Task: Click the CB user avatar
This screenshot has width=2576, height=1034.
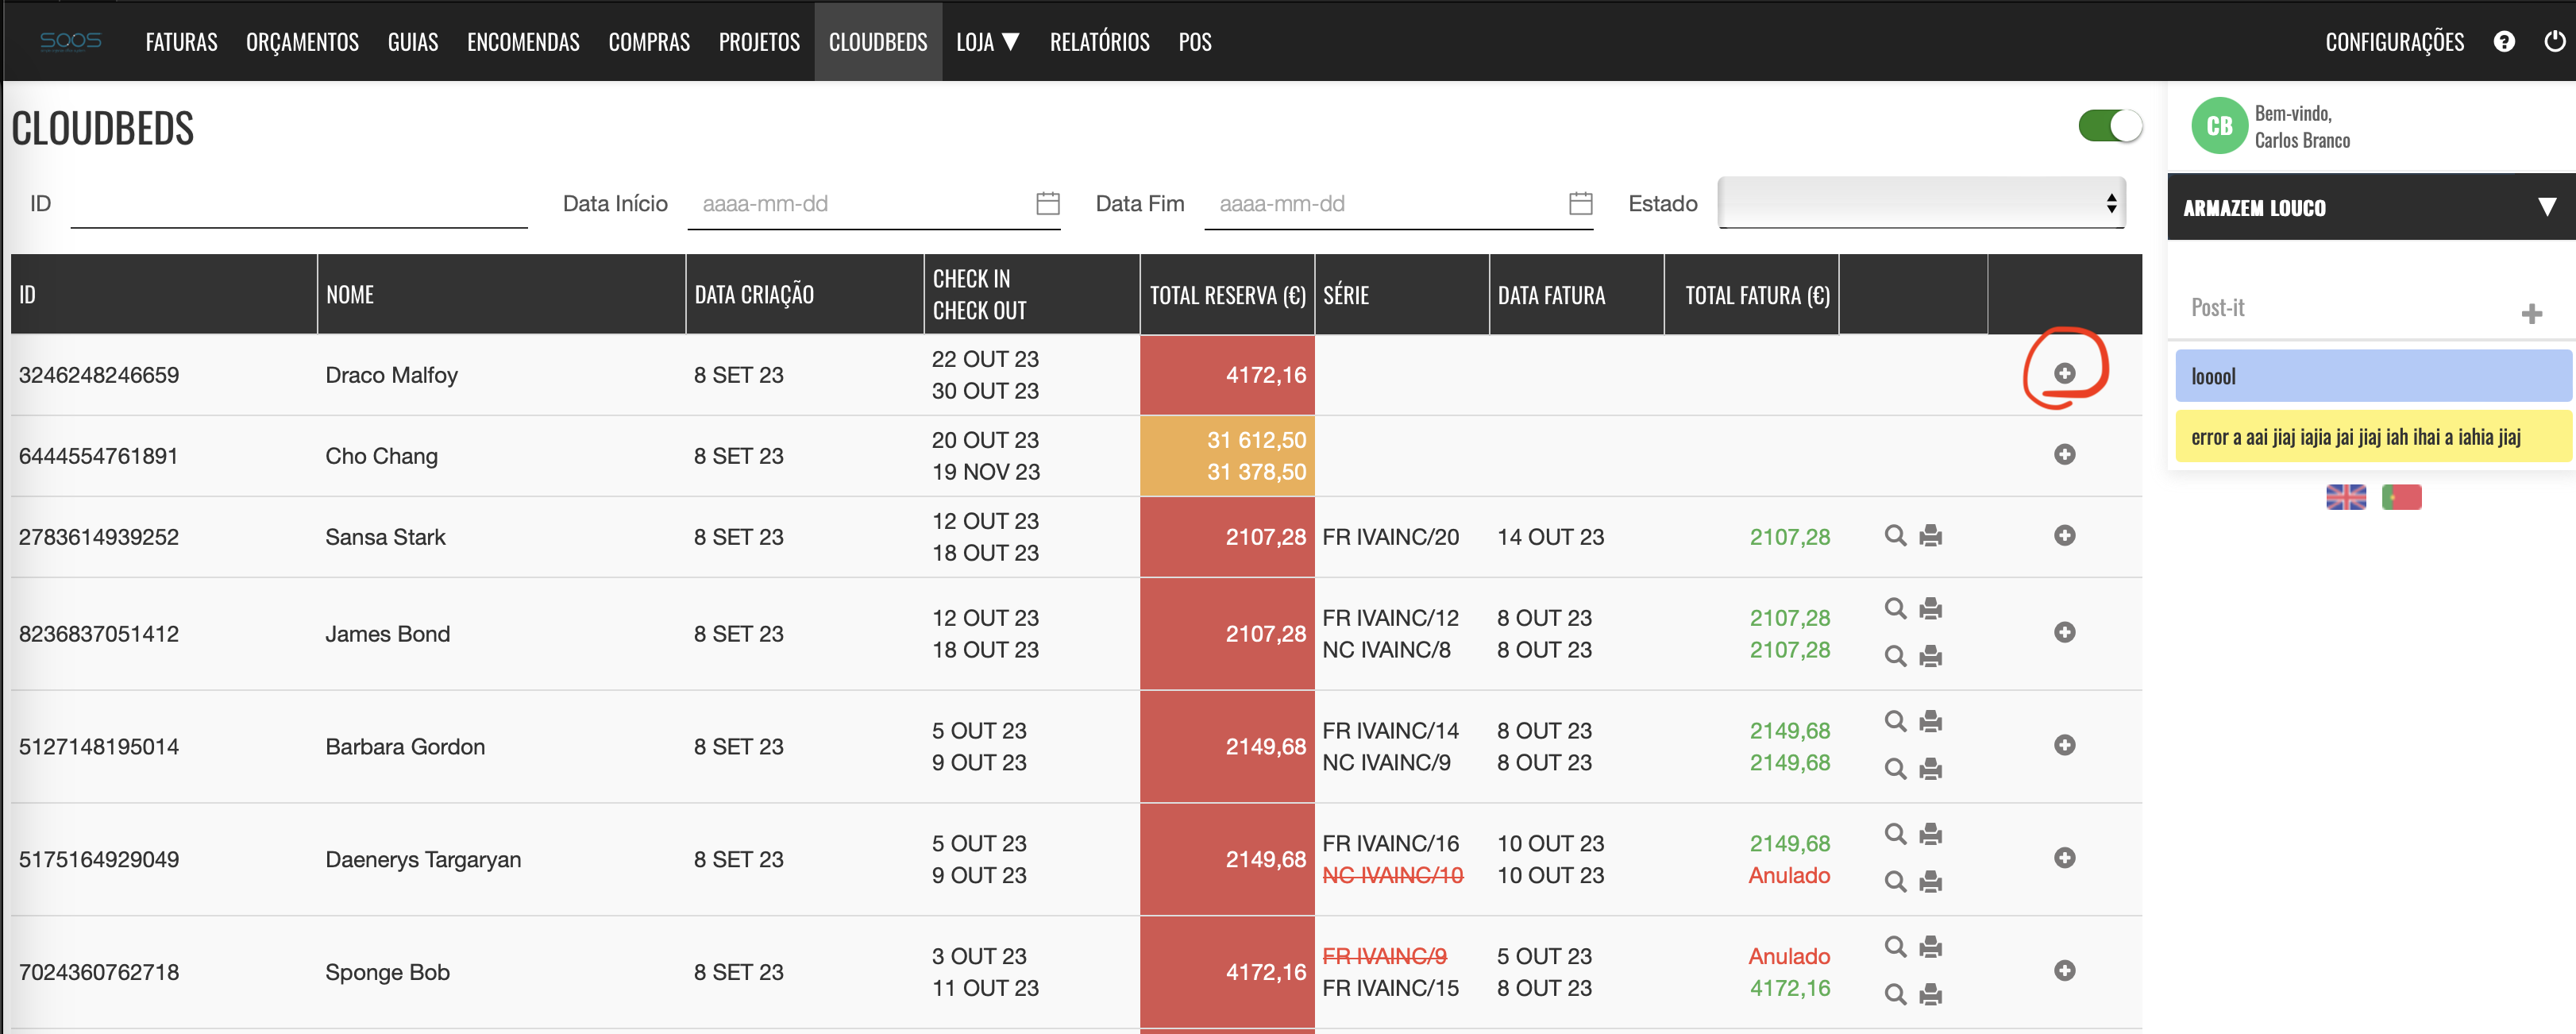Action: tap(2219, 126)
